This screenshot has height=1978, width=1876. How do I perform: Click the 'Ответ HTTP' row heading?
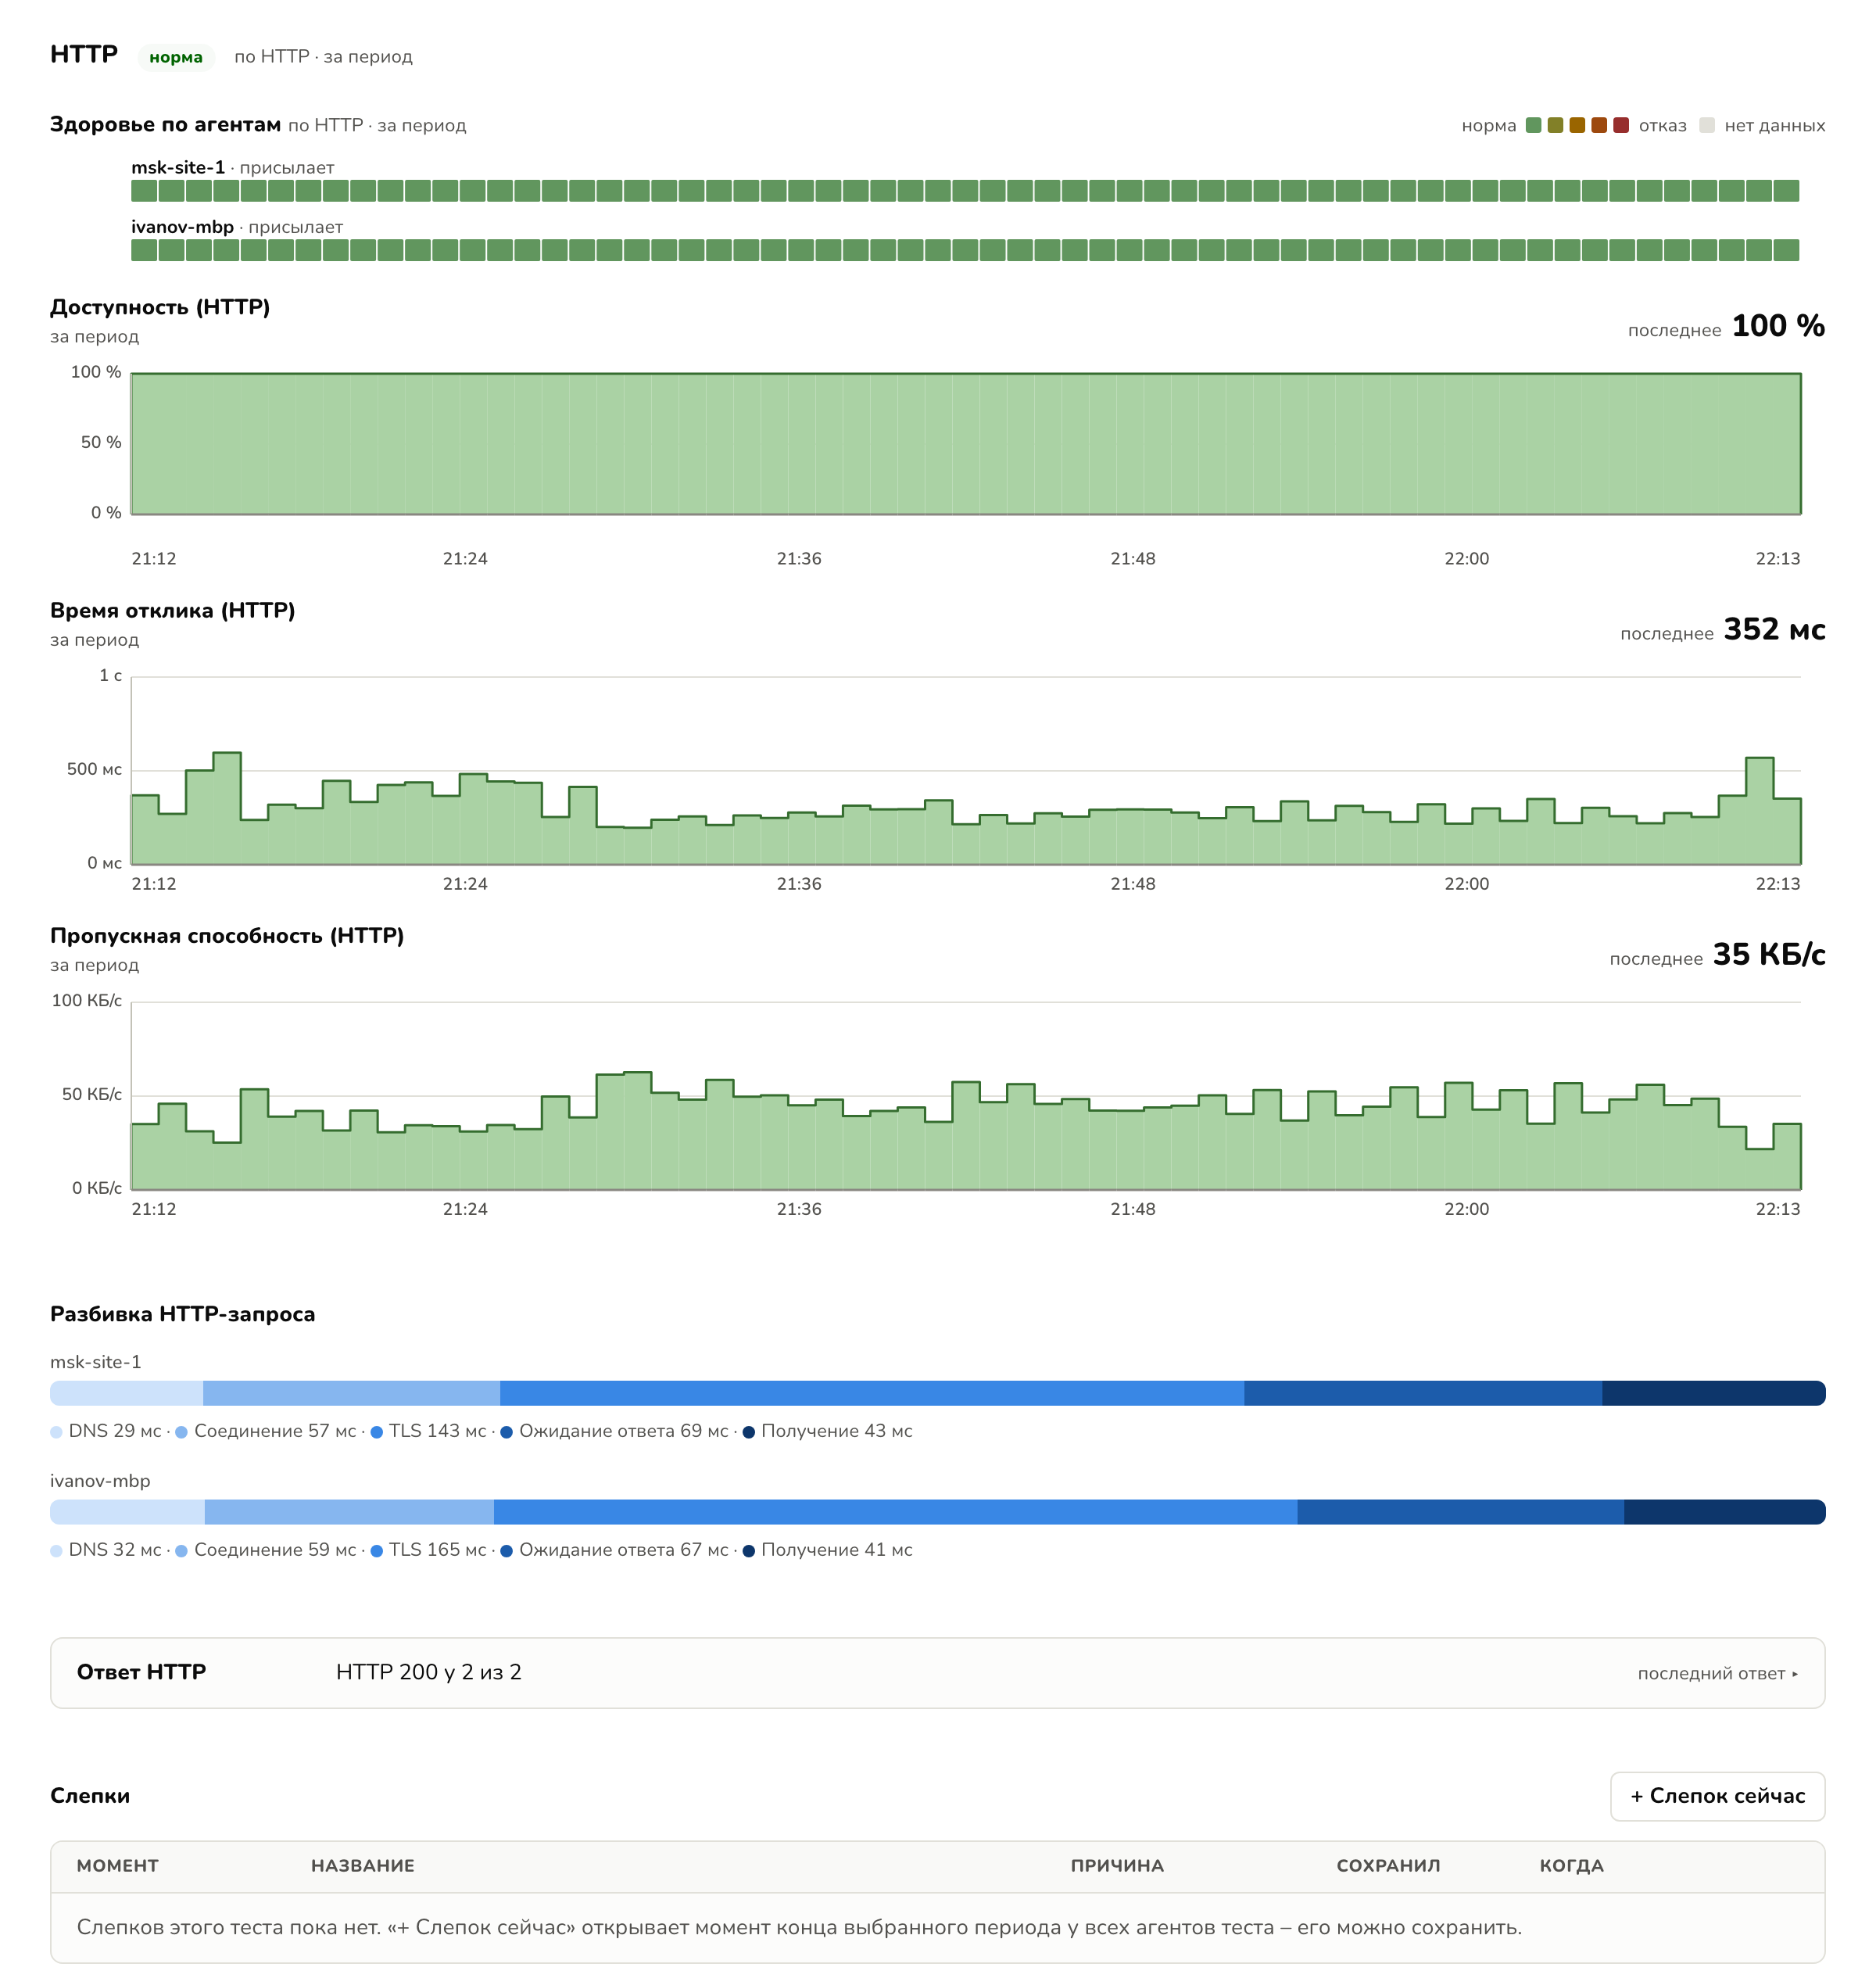141,1672
